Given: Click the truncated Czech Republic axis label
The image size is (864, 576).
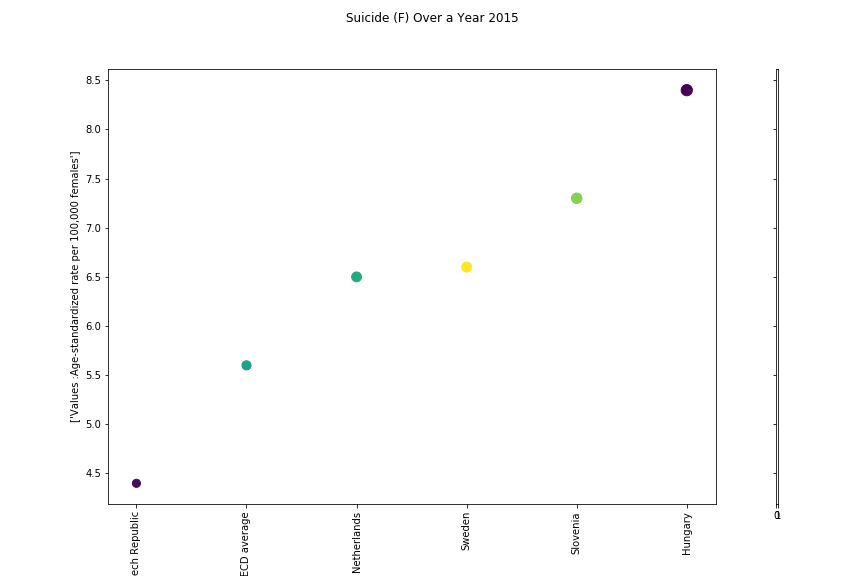Looking at the screenshot, I should [136, 546].
